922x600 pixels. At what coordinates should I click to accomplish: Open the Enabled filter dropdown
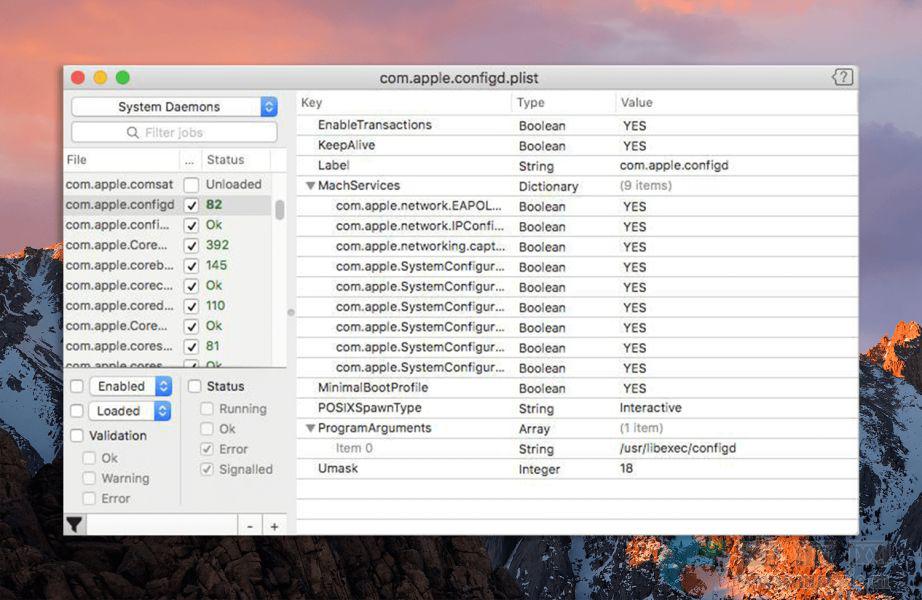pyautogui.click(x=130, y=386)
